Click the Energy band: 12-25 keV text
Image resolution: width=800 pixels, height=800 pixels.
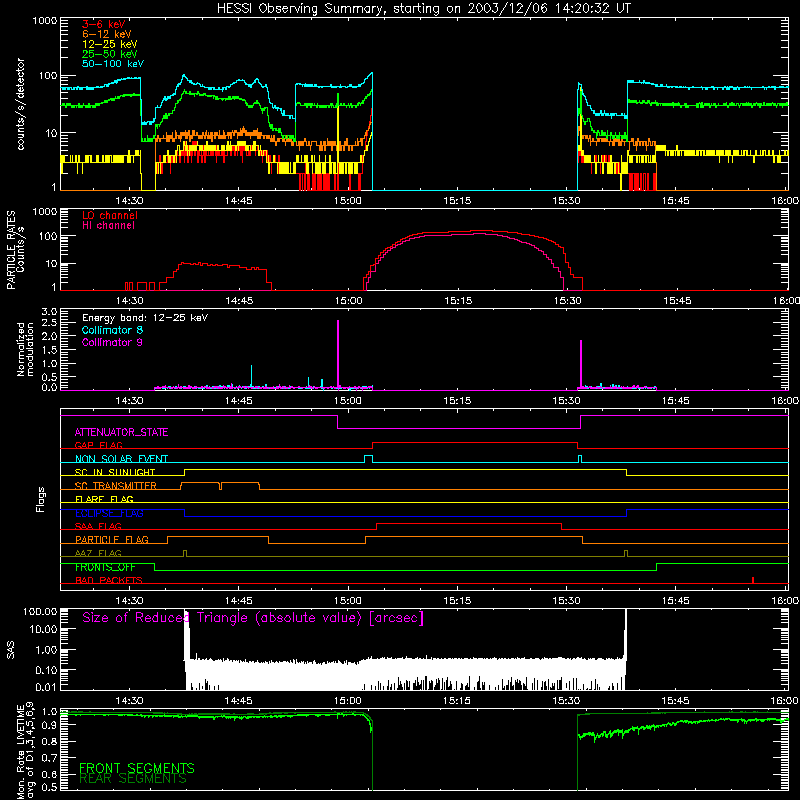pos(145,318)
